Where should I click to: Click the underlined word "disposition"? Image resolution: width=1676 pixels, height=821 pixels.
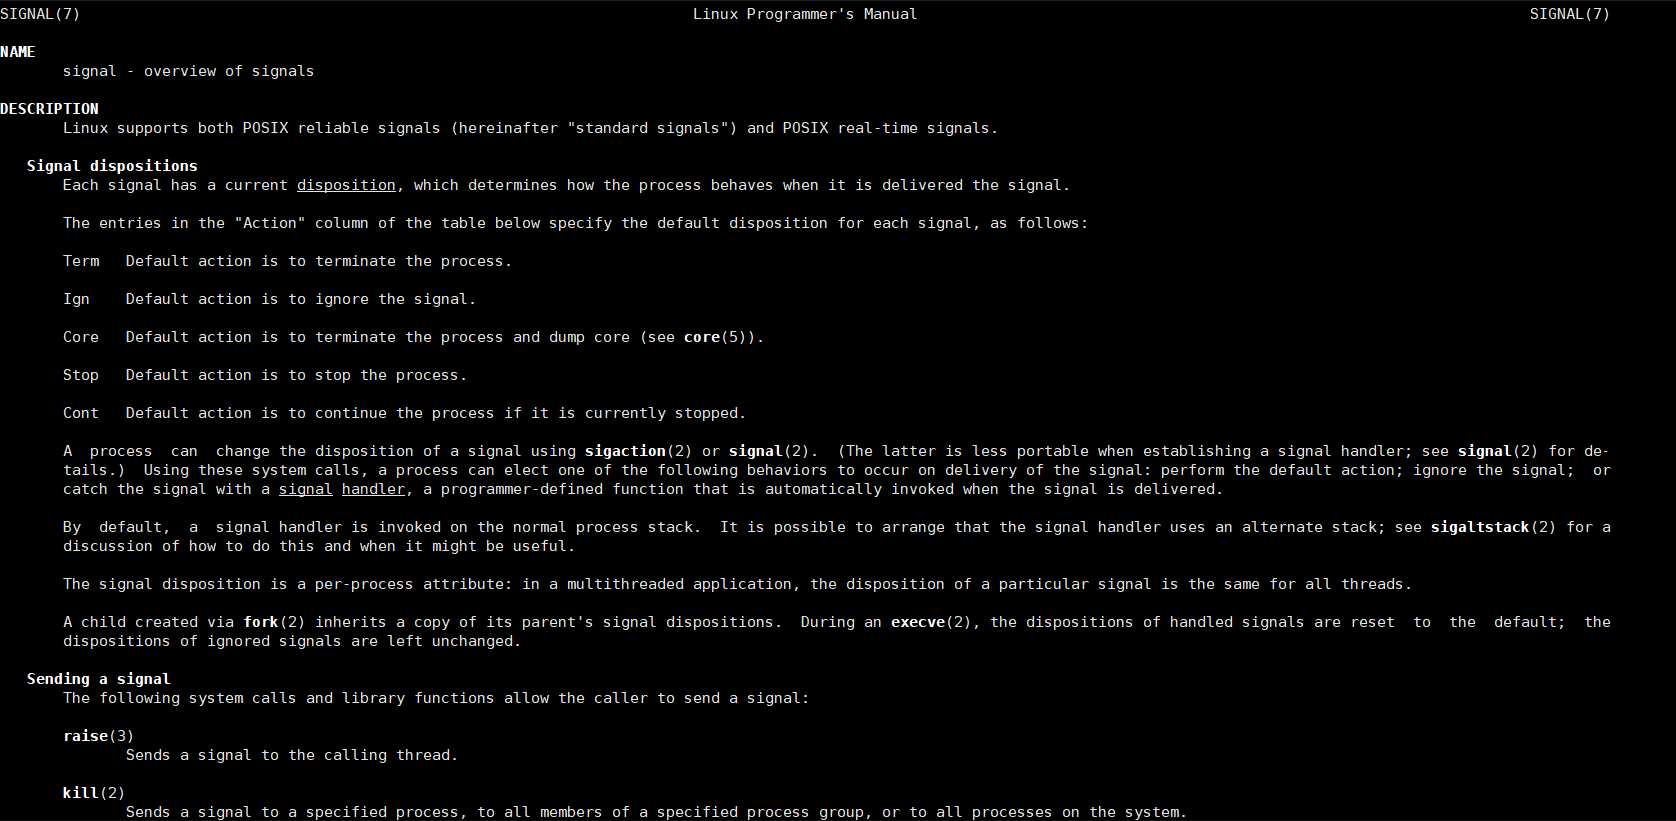tap(346, 185)
